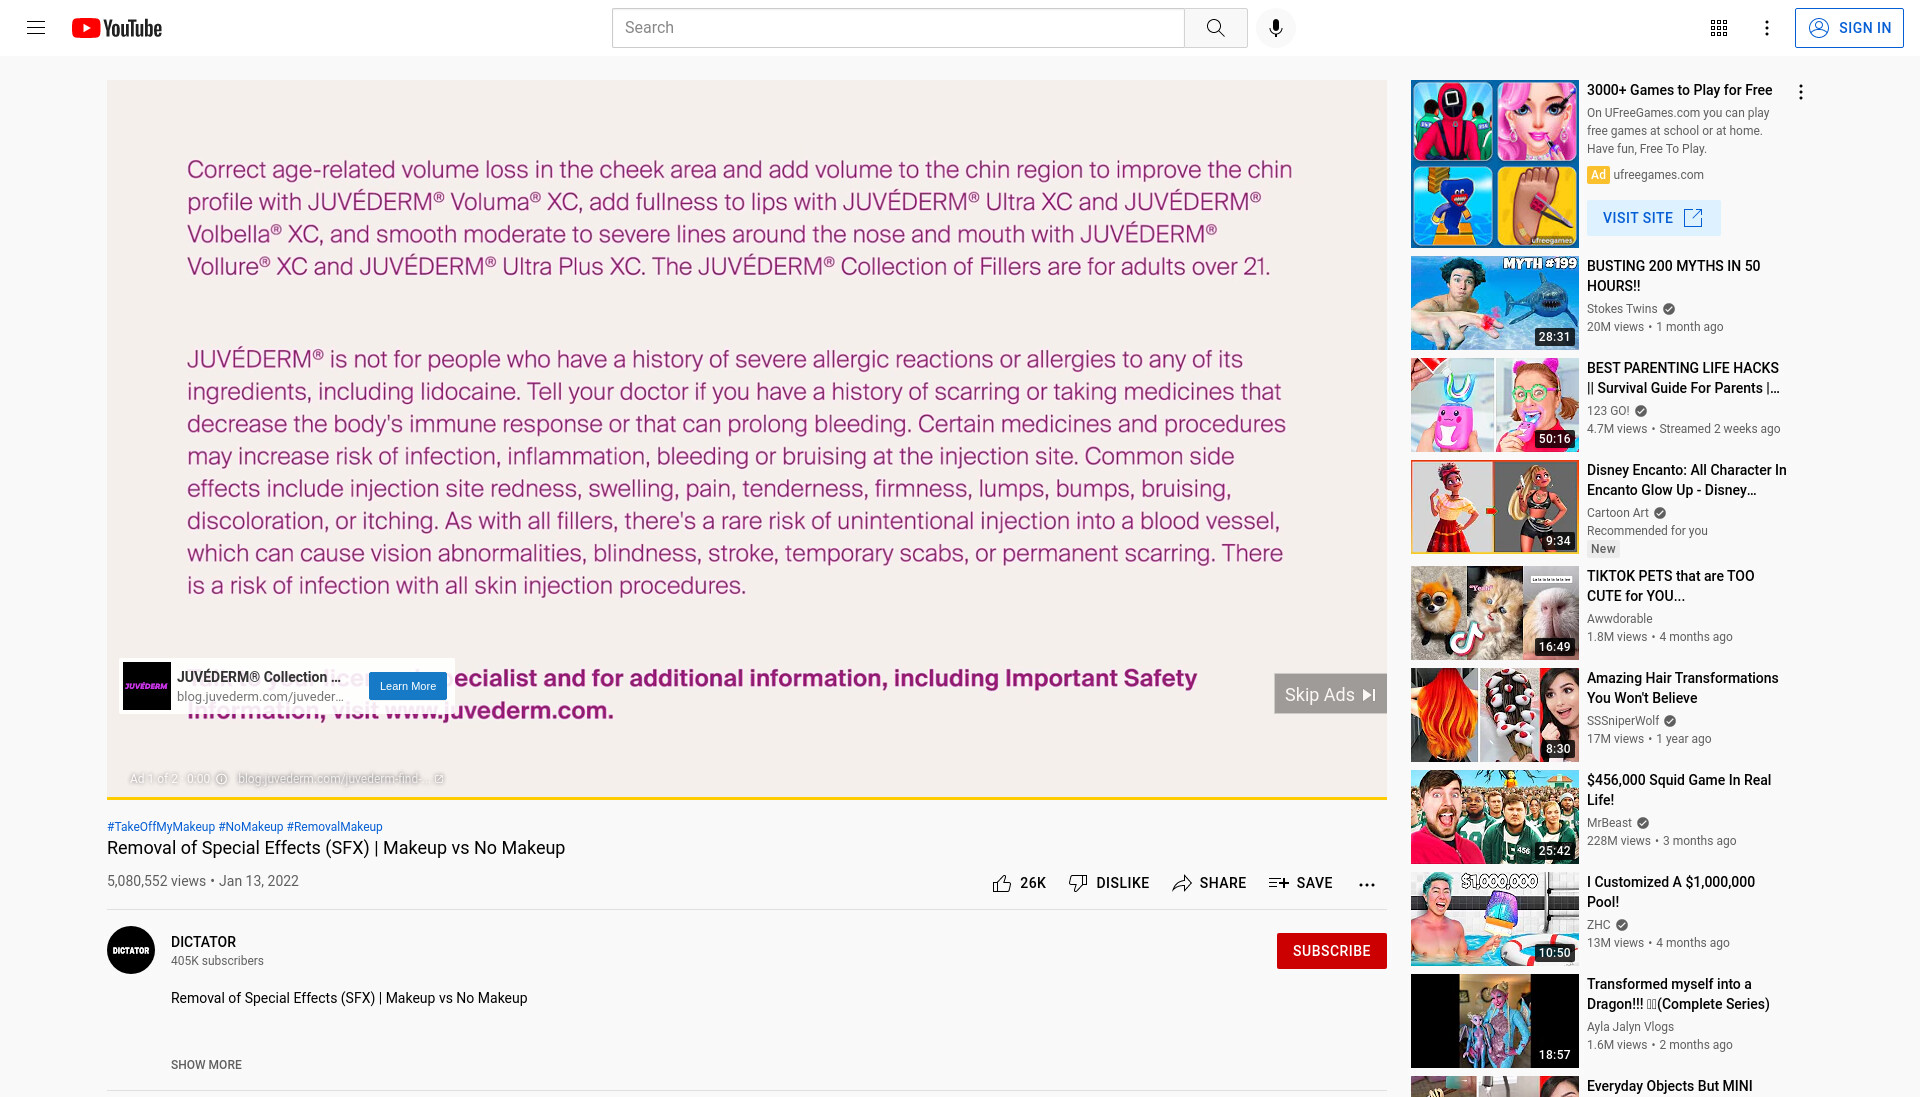Subscribe to the DICTATOR channel
1920x1097 pixels.
coord(1331,951)
